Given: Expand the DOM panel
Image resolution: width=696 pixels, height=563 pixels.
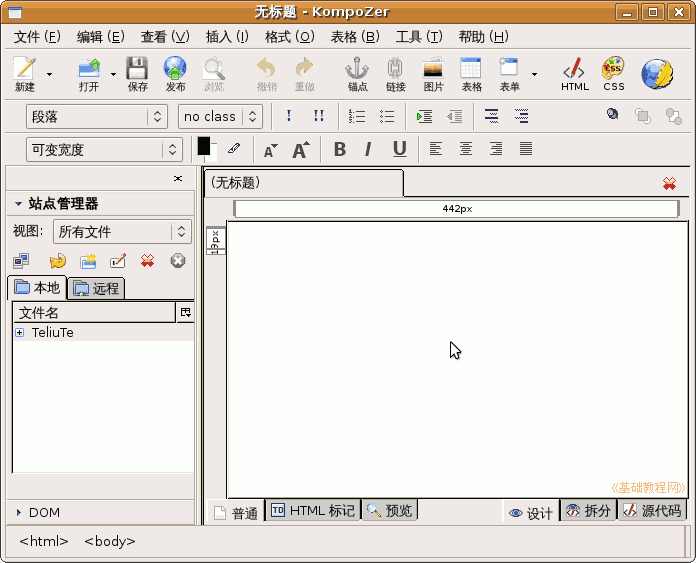Looking at the screenshot, I should click(x=19, y=512).
